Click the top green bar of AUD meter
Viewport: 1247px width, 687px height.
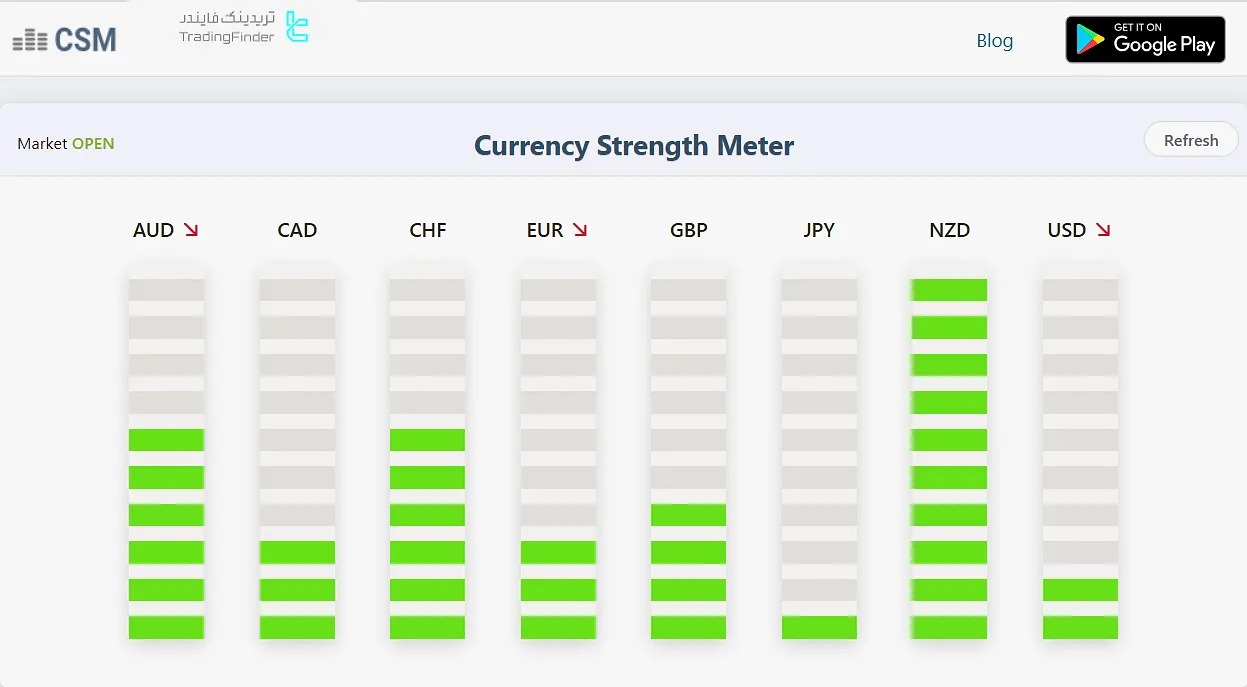point(166,440)
